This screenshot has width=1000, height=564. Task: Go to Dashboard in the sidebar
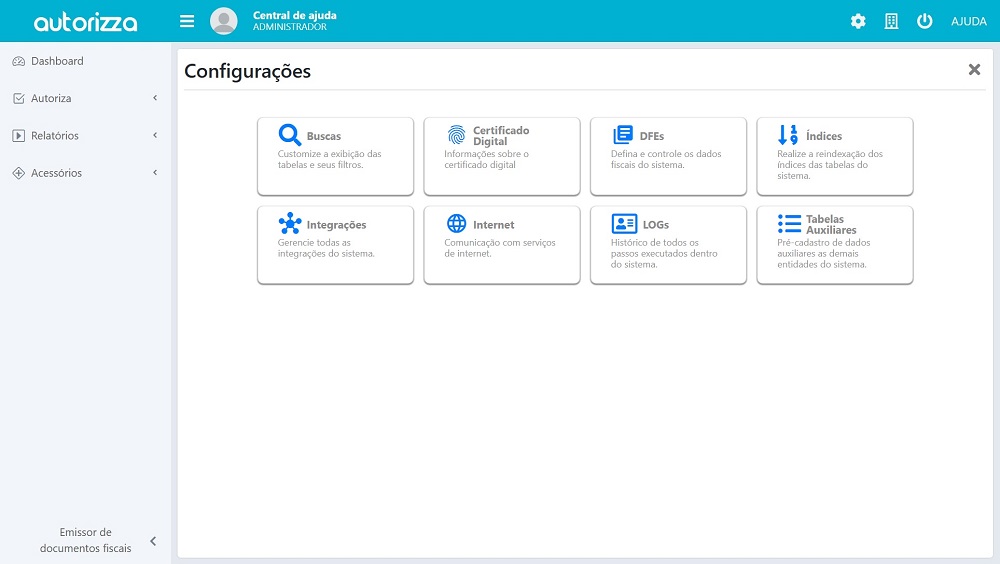[57, 61]
